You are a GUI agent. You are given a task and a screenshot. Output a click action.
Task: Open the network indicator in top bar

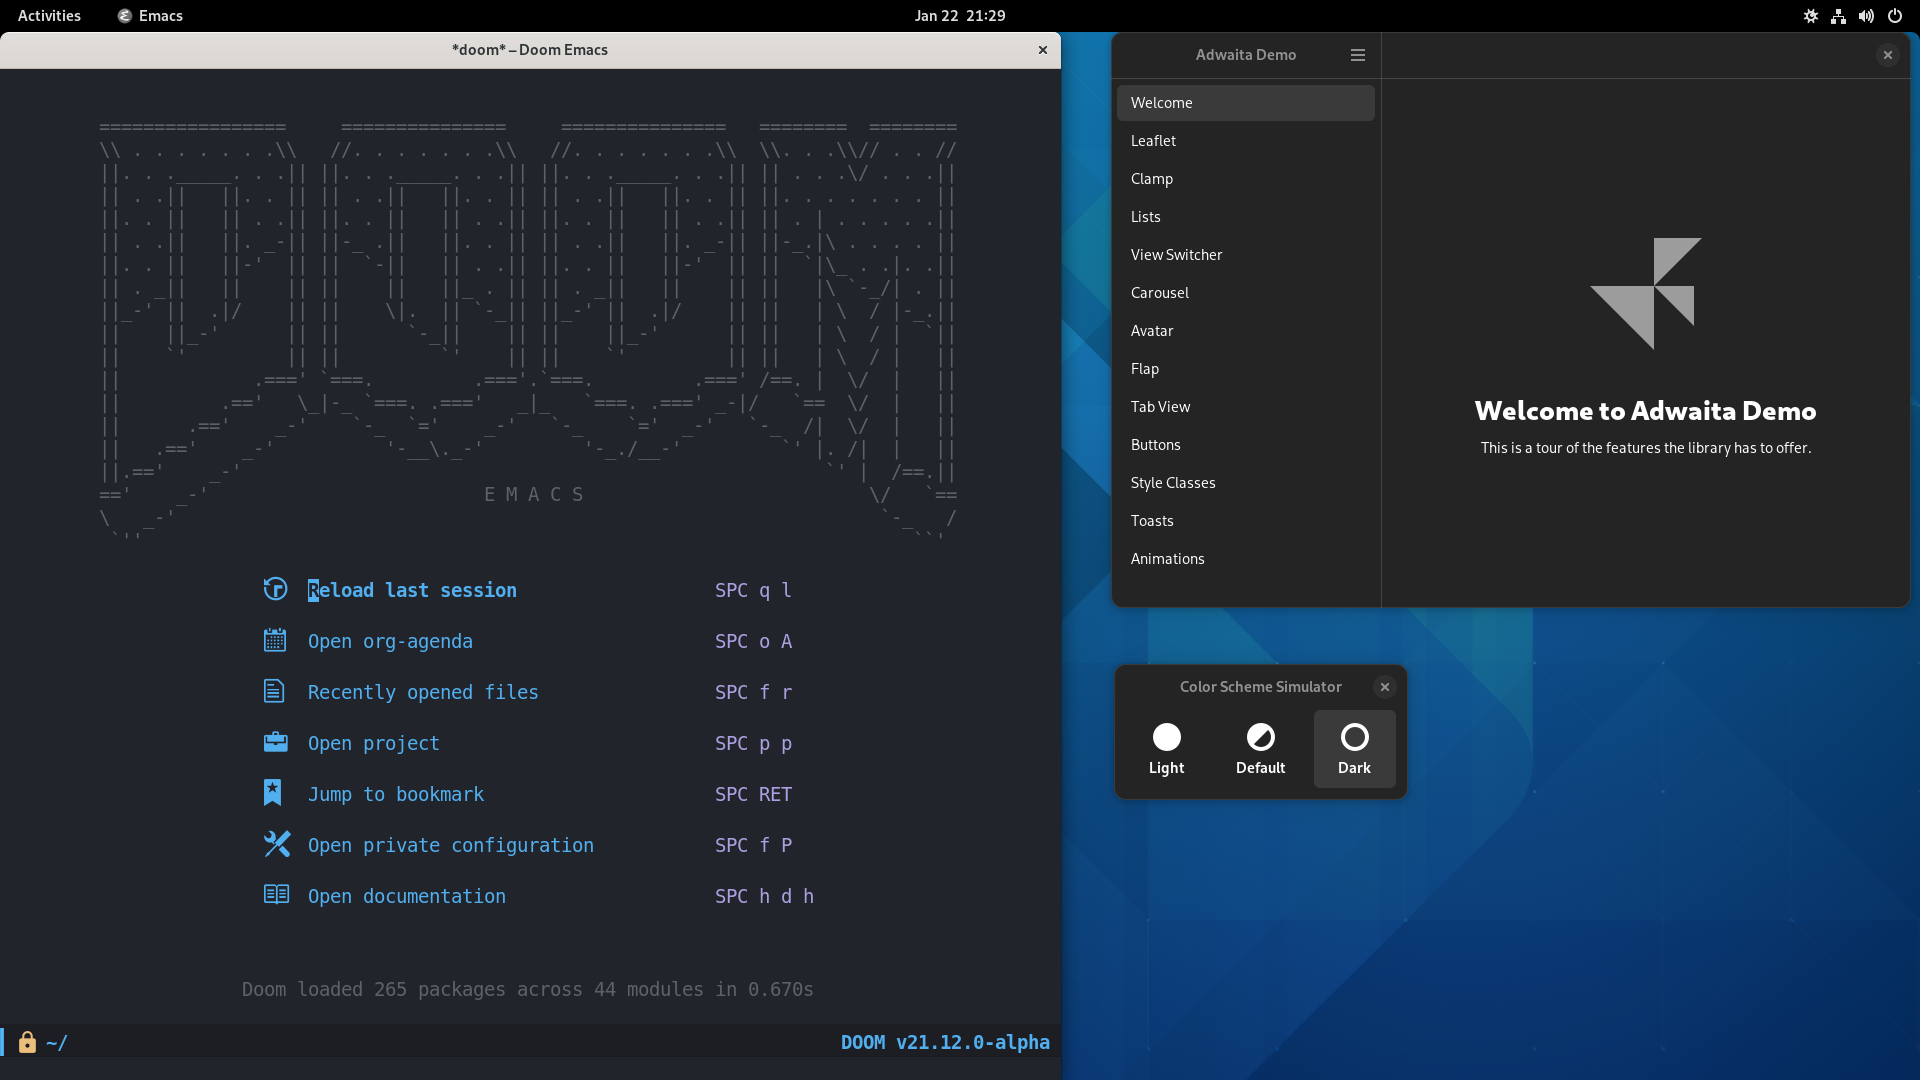point(1838,16)
